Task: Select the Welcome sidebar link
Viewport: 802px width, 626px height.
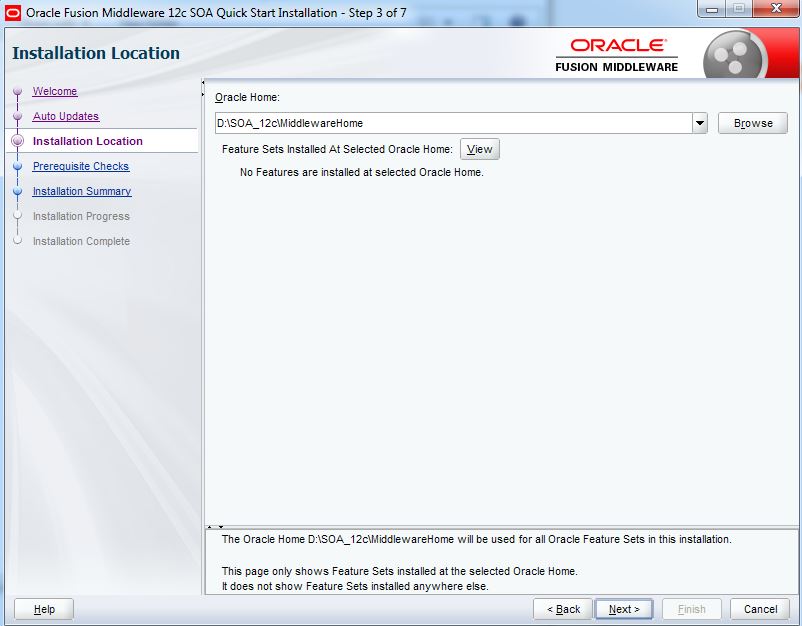Action: click(x=54, y=91)
